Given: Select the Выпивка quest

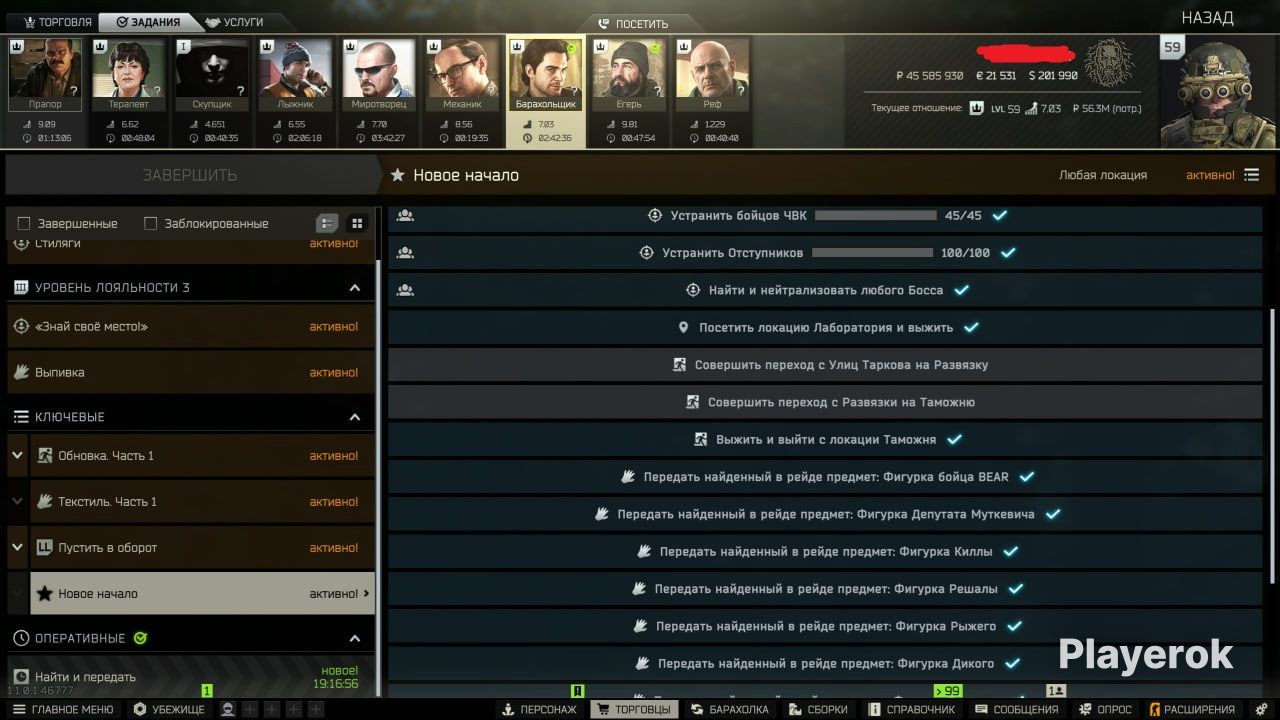Looking at the screenshot, I should coord(191,373).
